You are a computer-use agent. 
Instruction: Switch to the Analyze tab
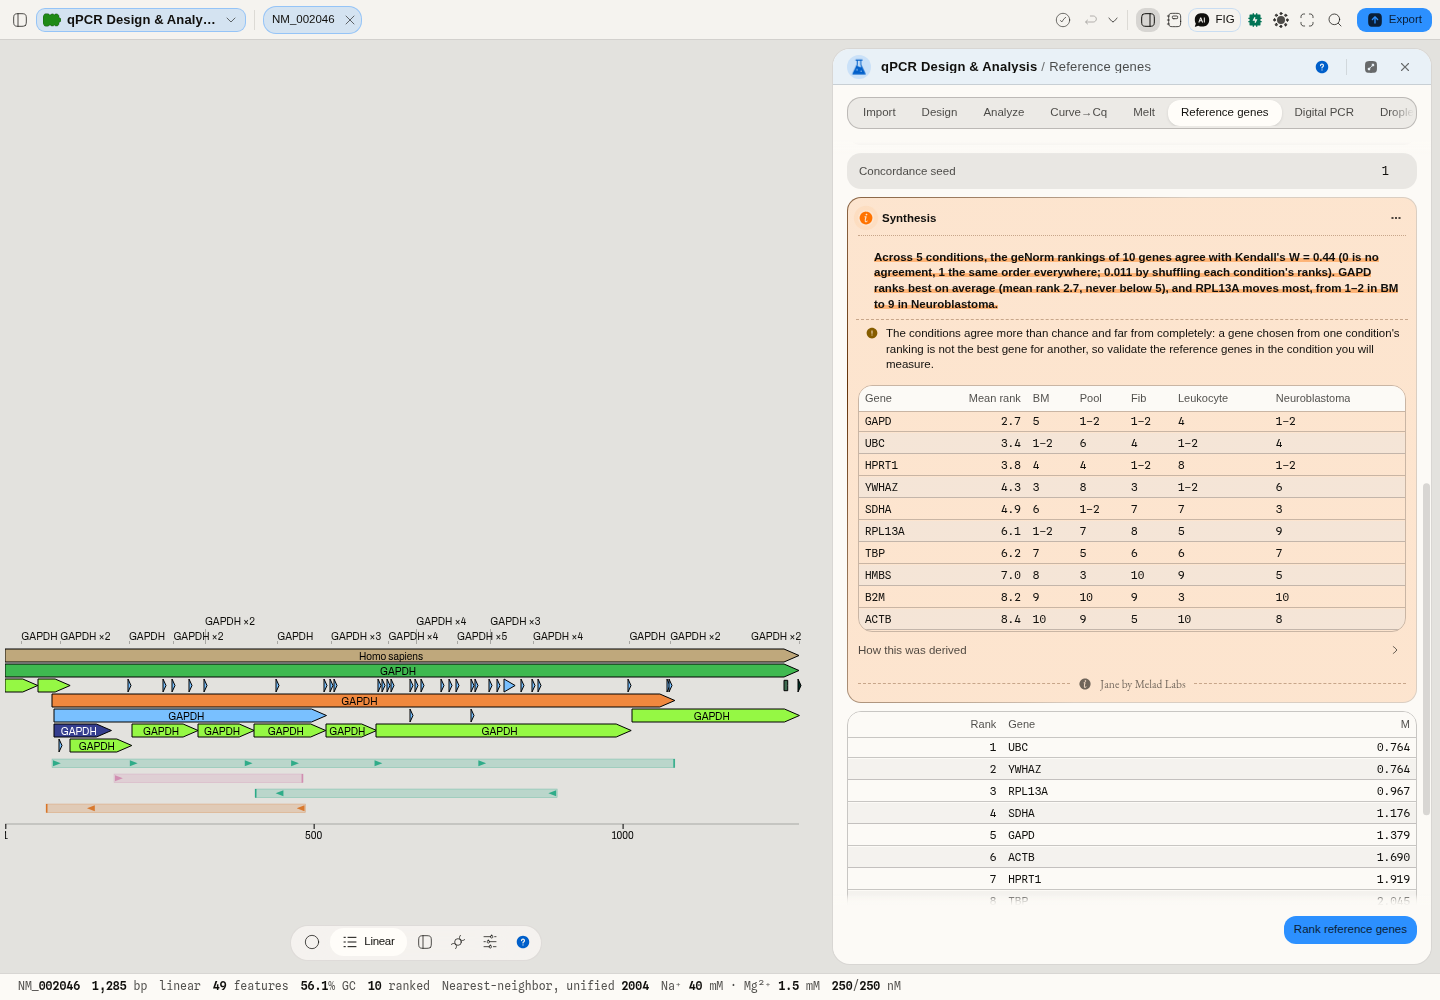point(1004,112)
